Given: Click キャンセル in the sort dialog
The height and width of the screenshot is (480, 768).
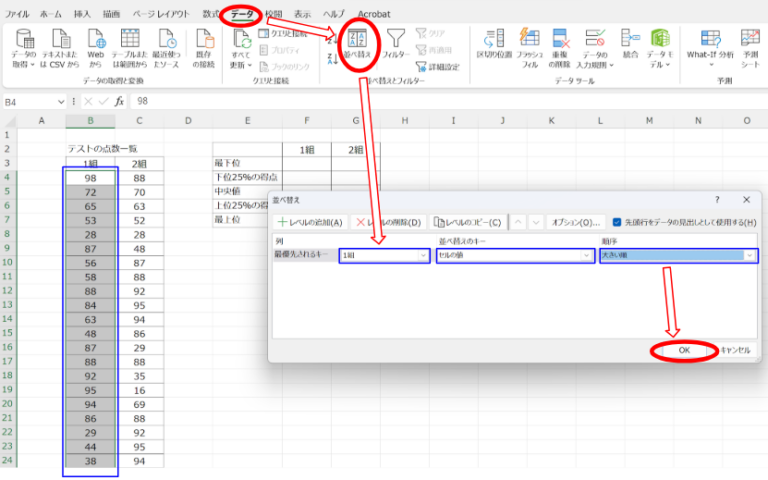Looking at the screenshot, I should coord(734,350).
